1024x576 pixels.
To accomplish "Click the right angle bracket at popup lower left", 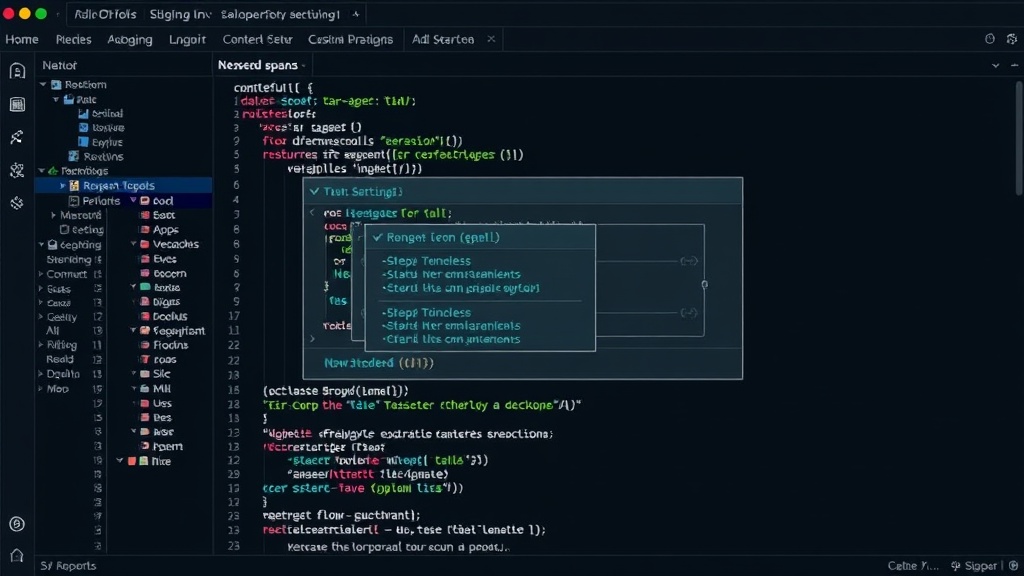I will (x=312, y=339).
